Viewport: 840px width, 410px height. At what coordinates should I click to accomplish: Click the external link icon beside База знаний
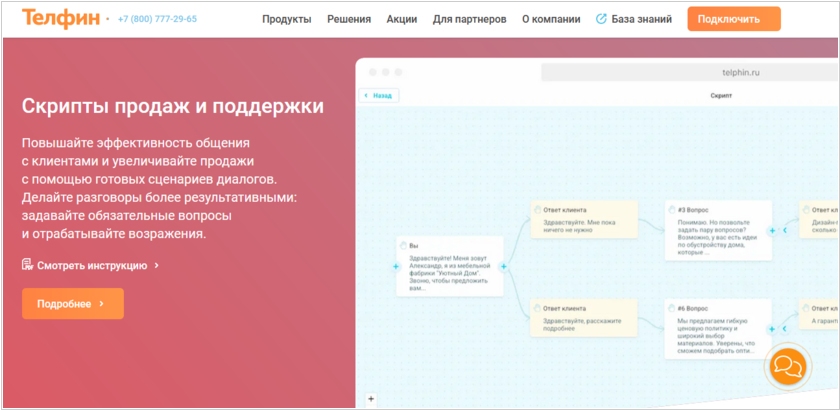pyautogui.click(x=601, y=19)
